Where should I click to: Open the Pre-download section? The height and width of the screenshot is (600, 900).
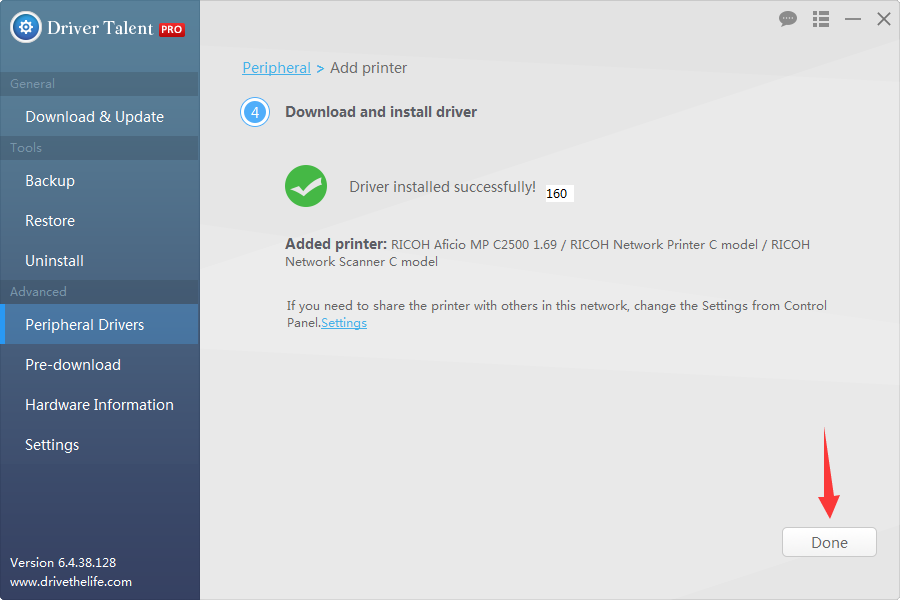(x=100, y=365)
